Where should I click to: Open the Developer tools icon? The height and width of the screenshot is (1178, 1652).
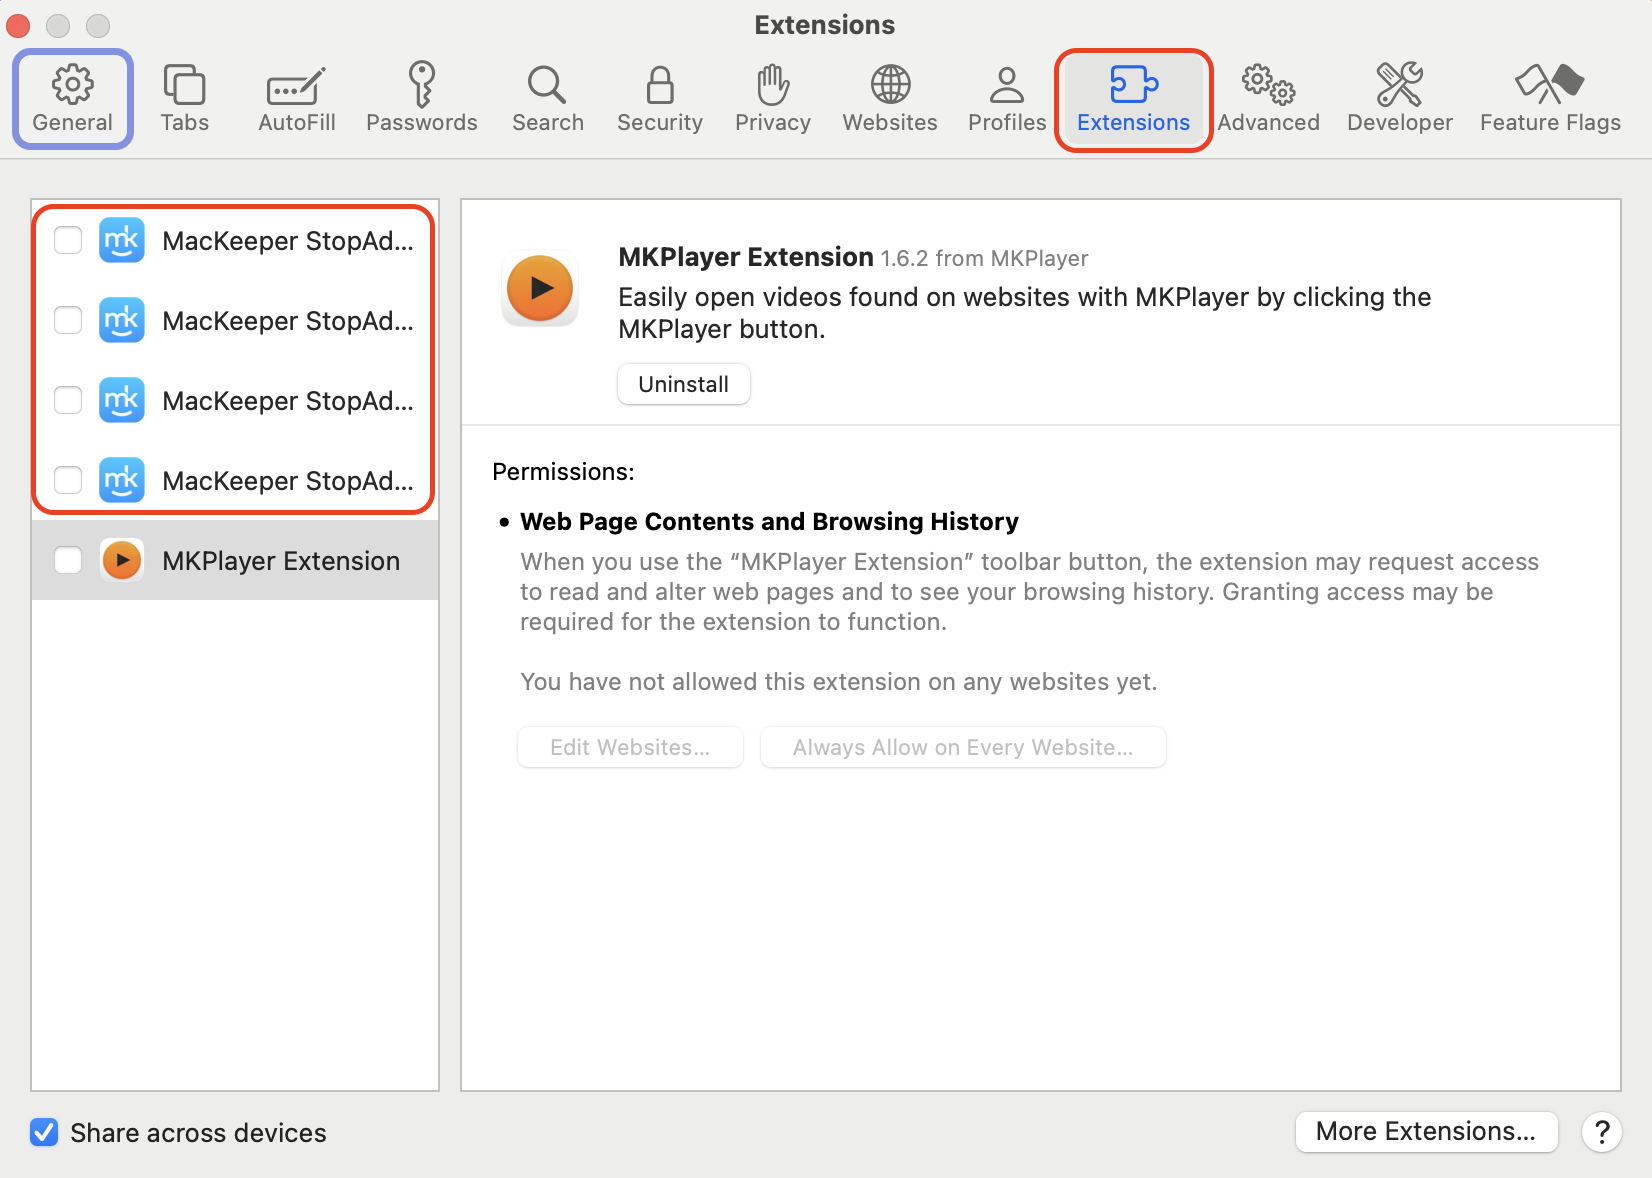click(1400, 85)
